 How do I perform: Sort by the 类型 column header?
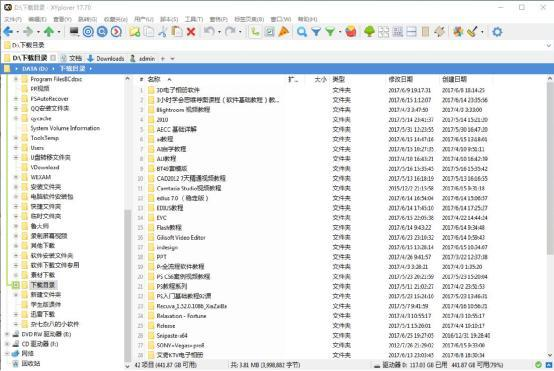coord(339,79)
